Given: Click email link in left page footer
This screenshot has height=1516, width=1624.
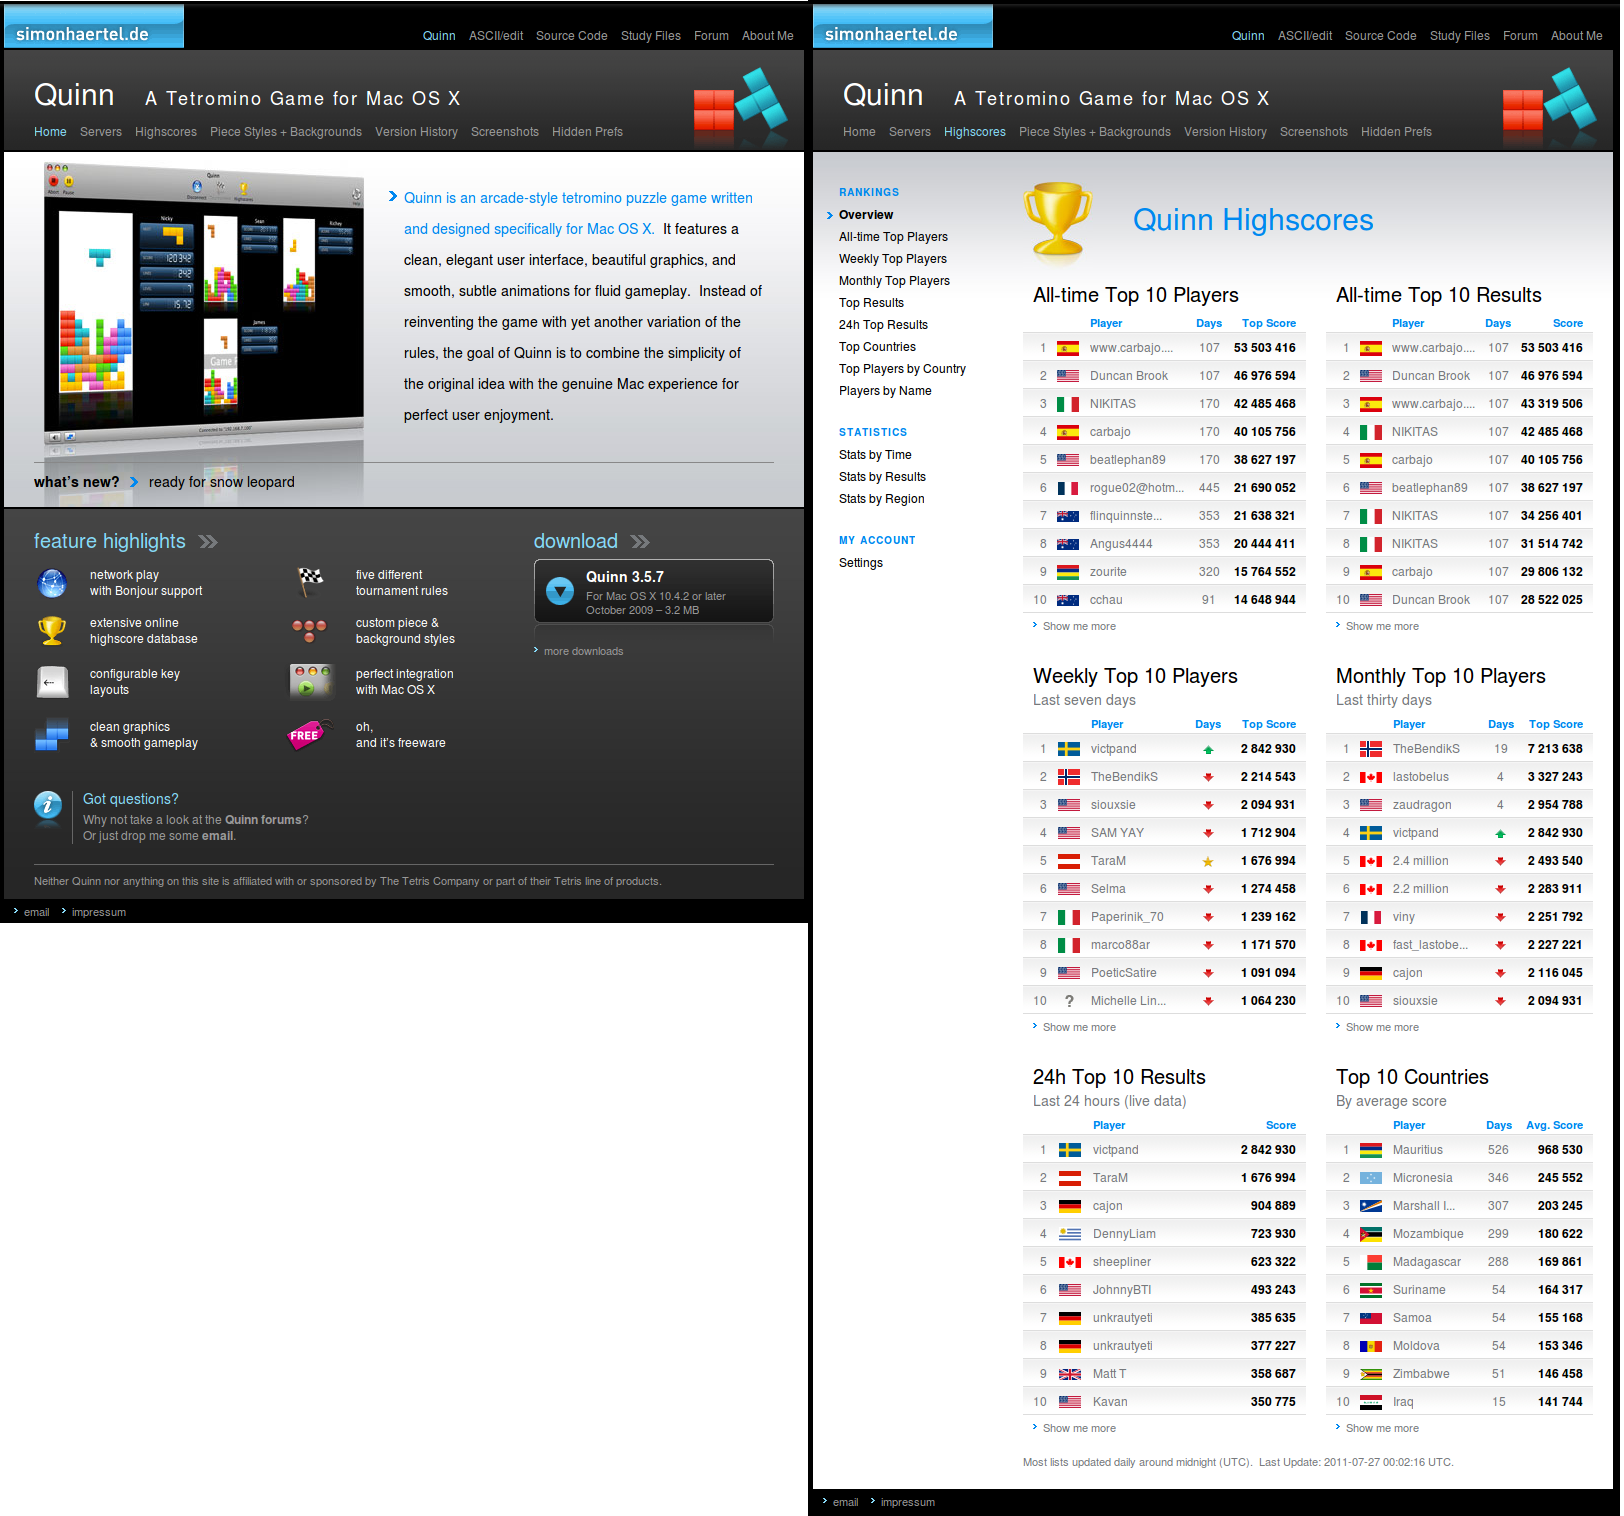Looking at the screenshot, I should [x=37, y=912].
